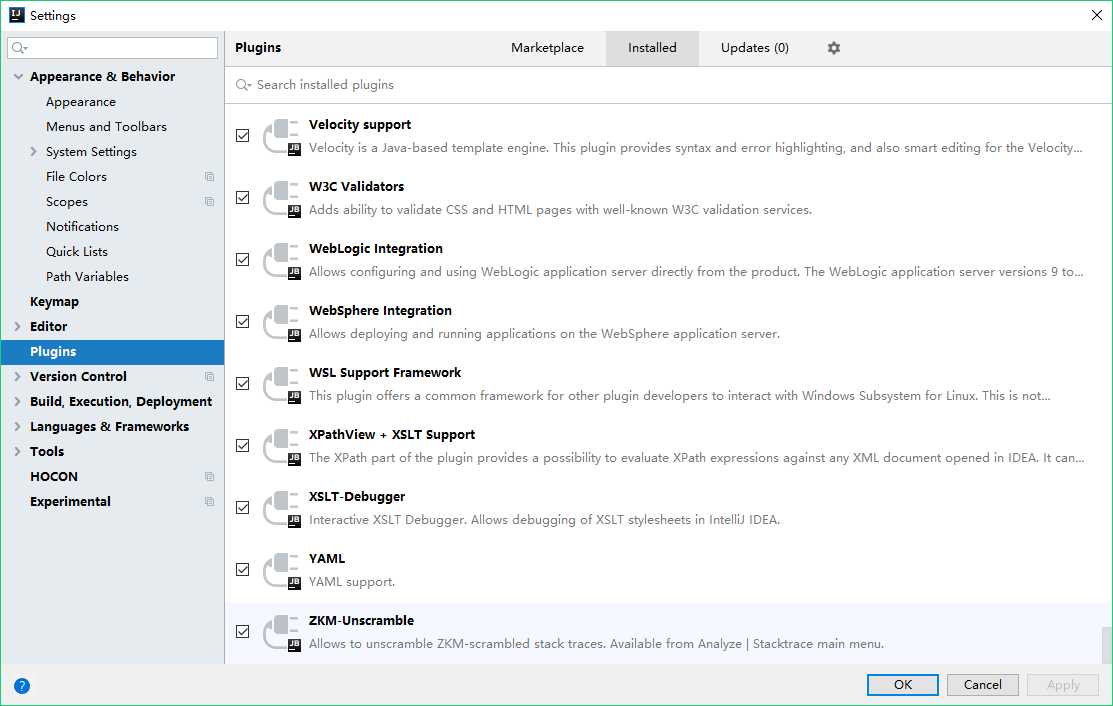
Task: Click the WSL Support Framework plugin icon
Action: point(282,384)
